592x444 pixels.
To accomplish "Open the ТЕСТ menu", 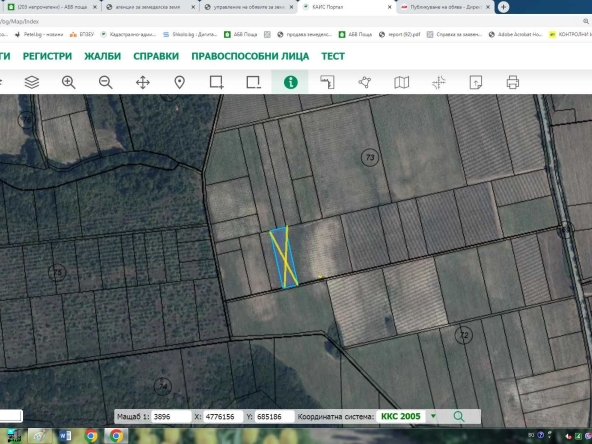I will click(333, 56).
